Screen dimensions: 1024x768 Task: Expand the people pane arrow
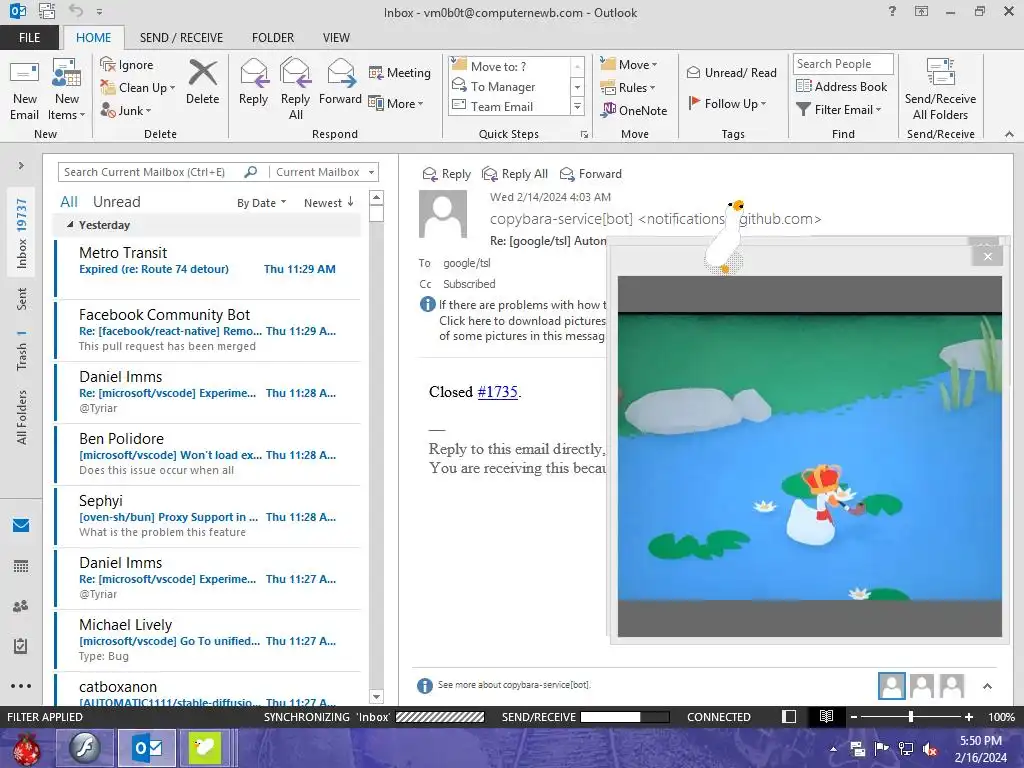click(987, 686)
